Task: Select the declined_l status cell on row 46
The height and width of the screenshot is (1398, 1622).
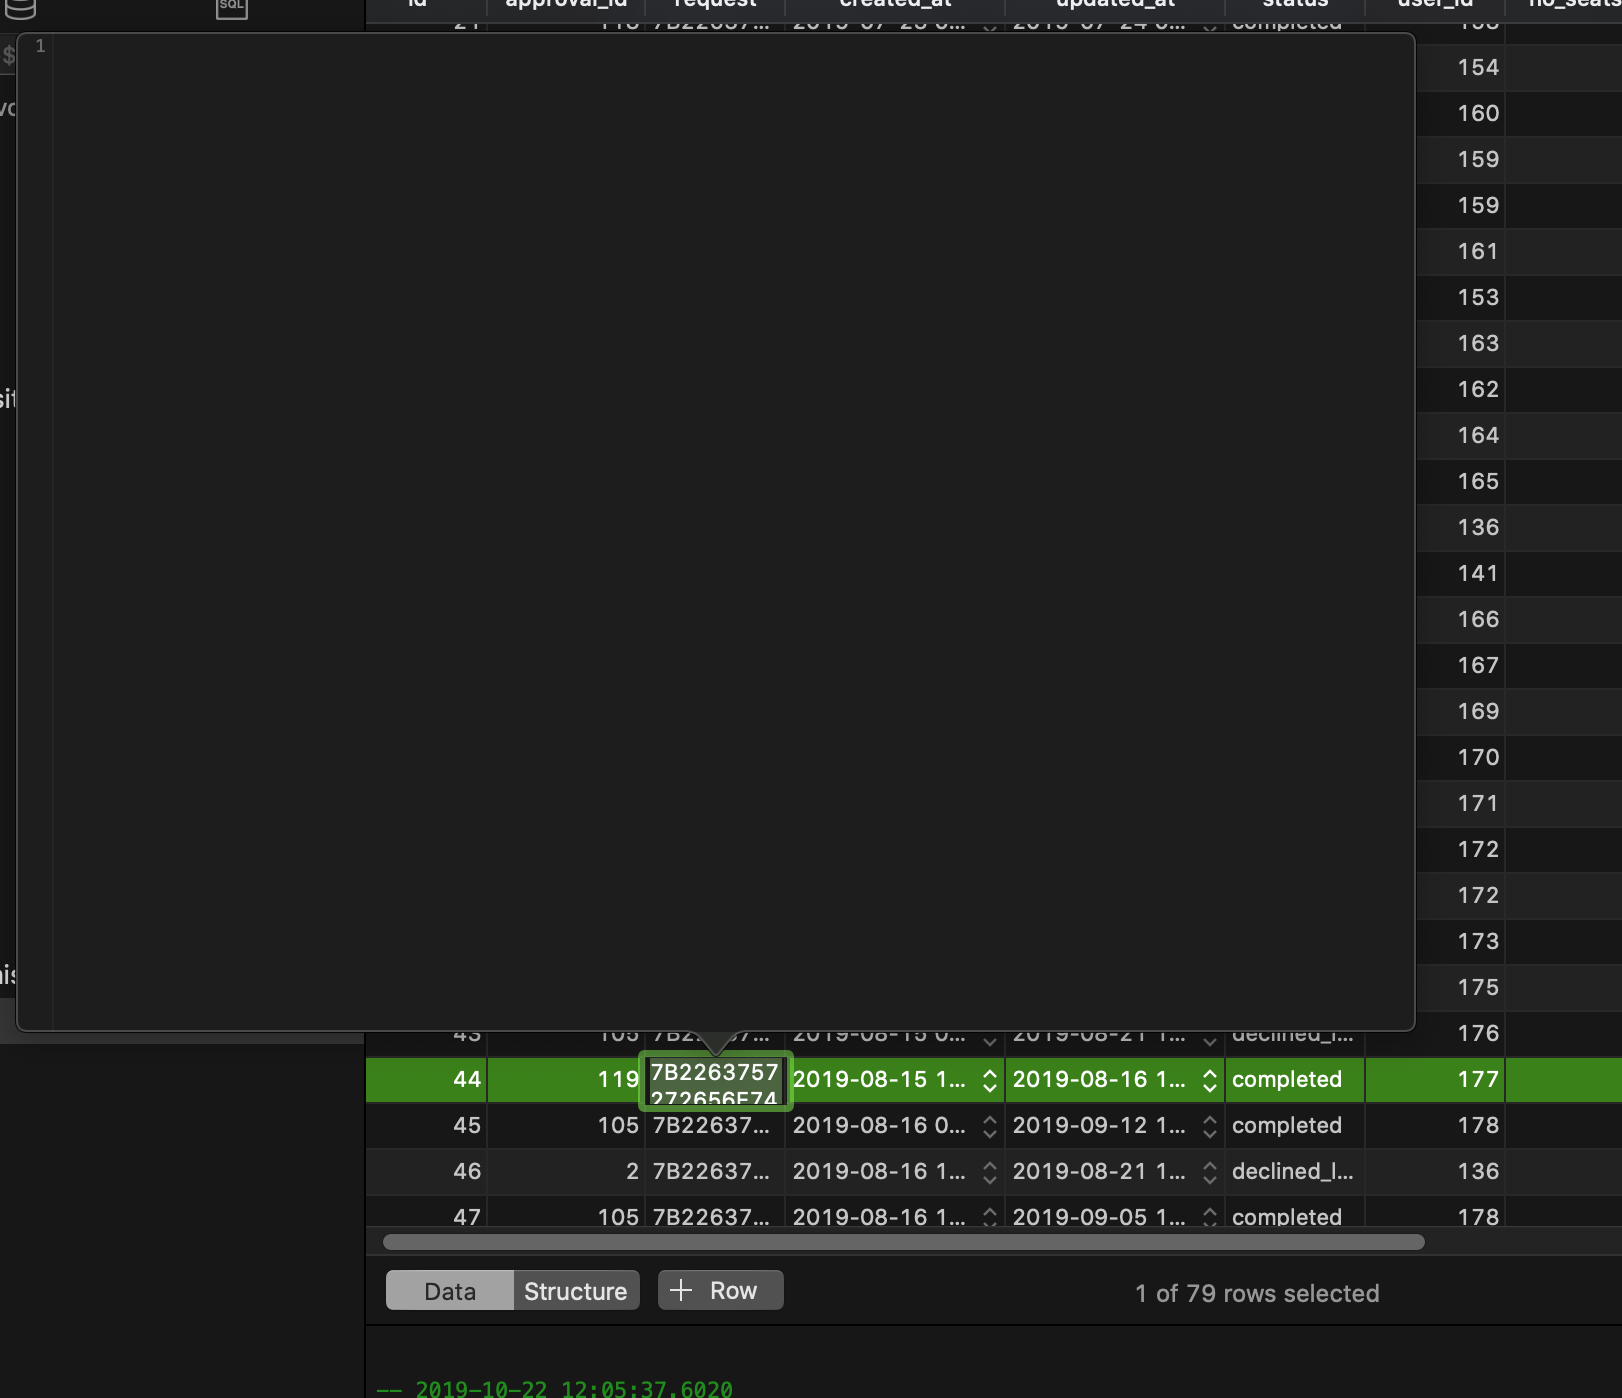Action: (x=1291, y=1172)
